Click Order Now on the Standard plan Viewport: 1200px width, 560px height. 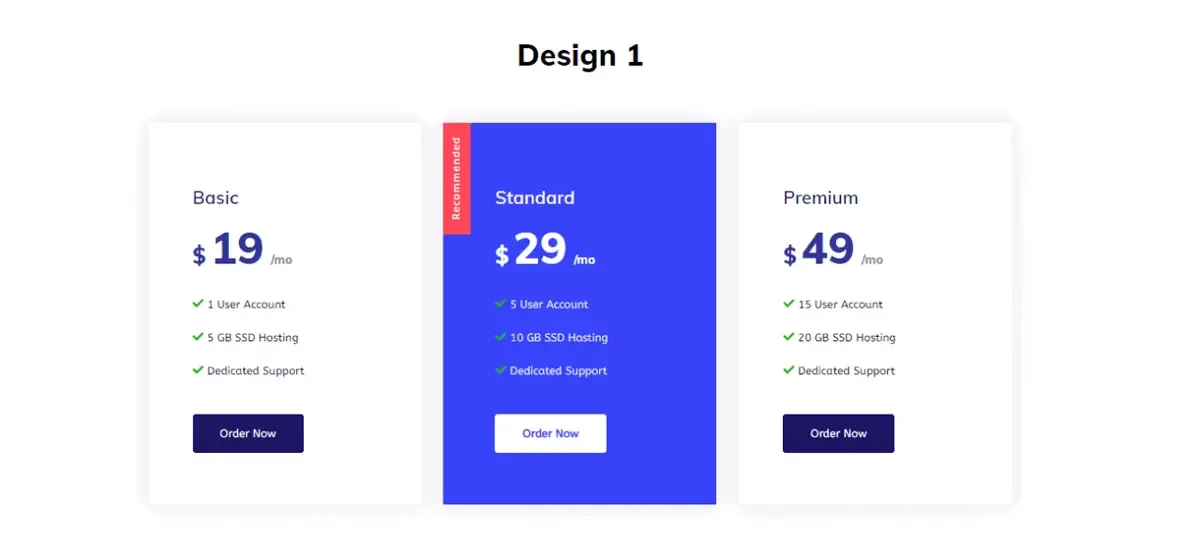[550, 433]
